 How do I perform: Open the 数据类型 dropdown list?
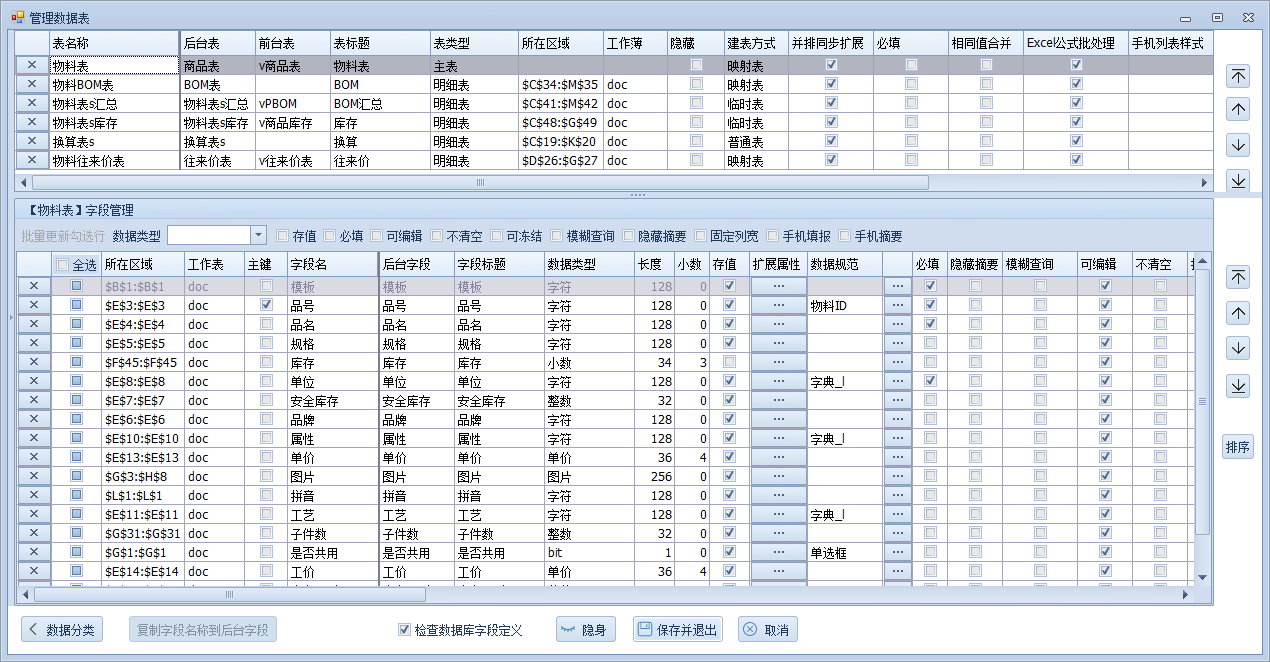(258, 235)
